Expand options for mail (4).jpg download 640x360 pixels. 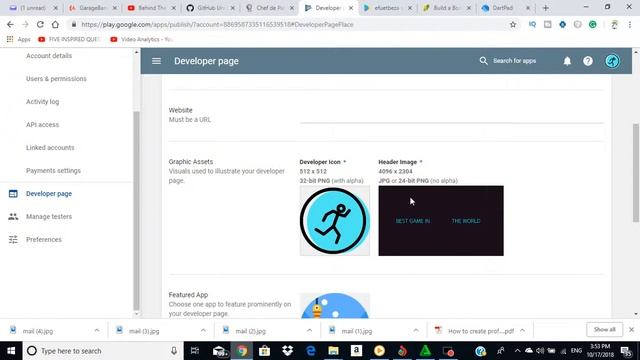[97, 330]
